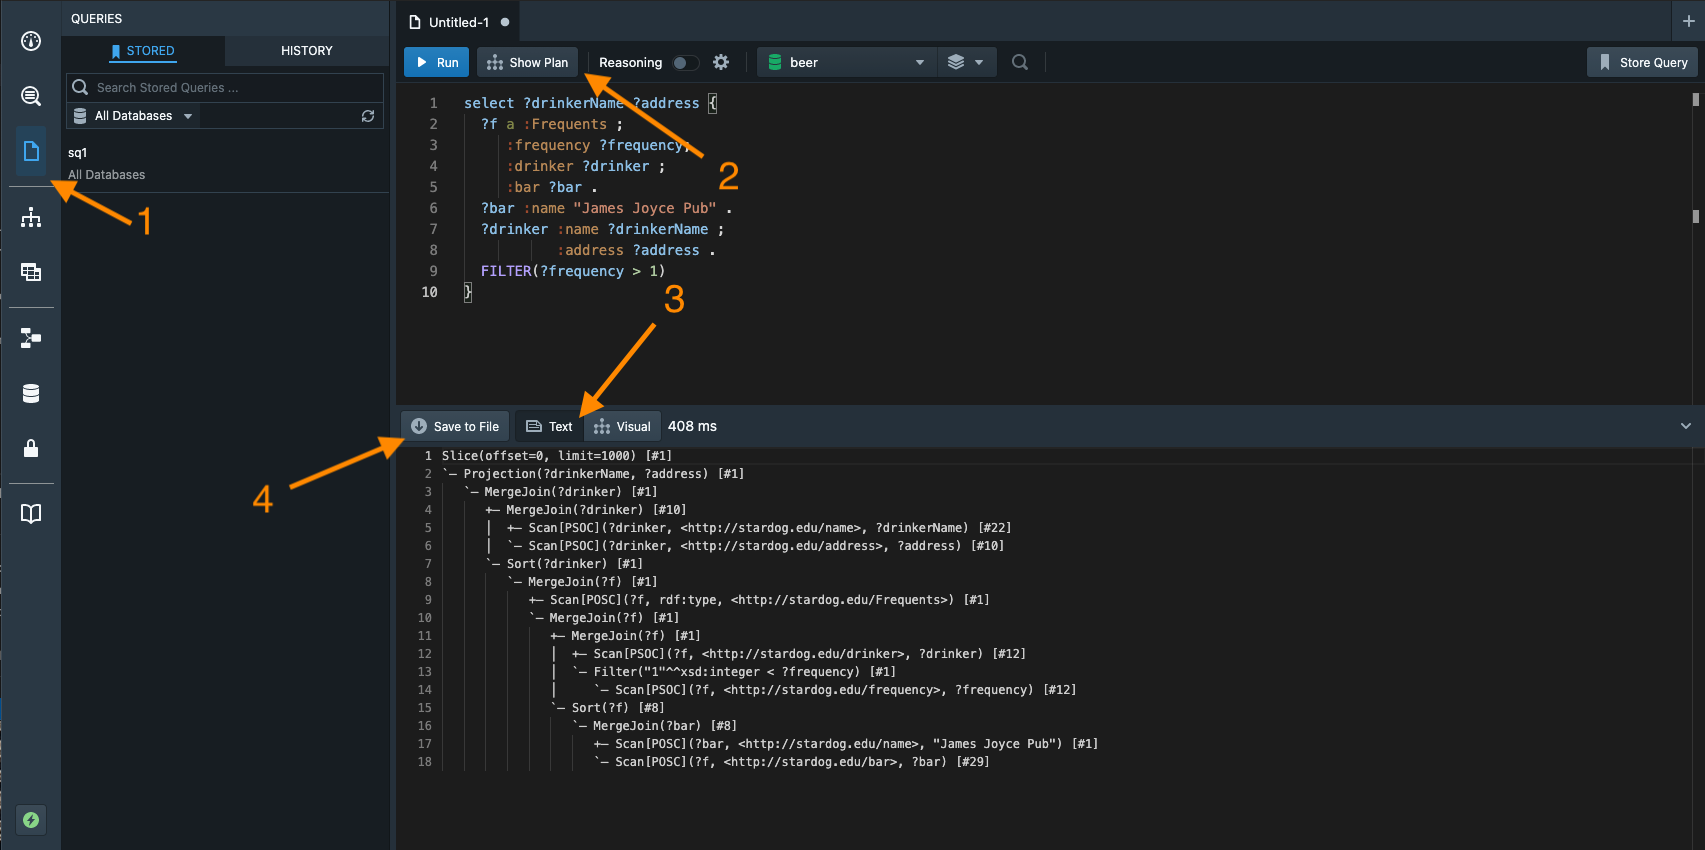
Task: Click the Store Query button
Action: 1641,62
